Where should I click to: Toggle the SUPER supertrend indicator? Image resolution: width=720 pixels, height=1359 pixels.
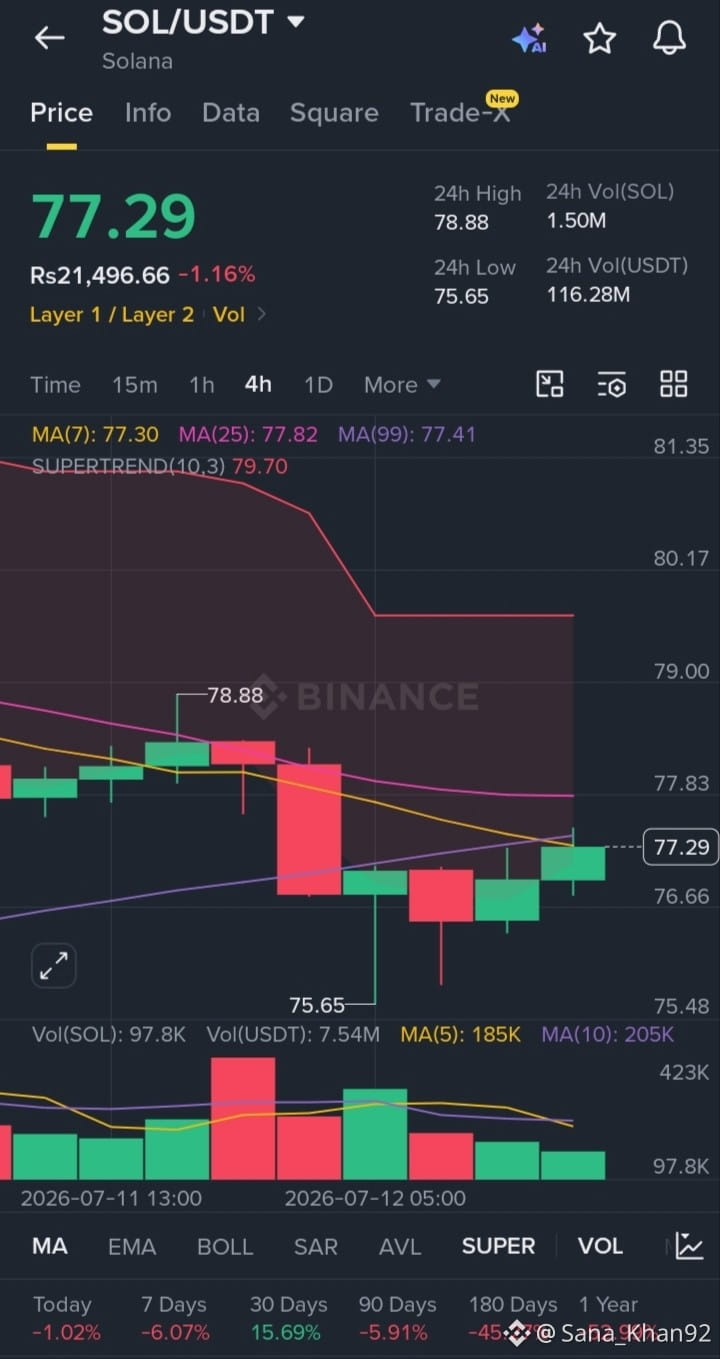[x=498, y=1246]
